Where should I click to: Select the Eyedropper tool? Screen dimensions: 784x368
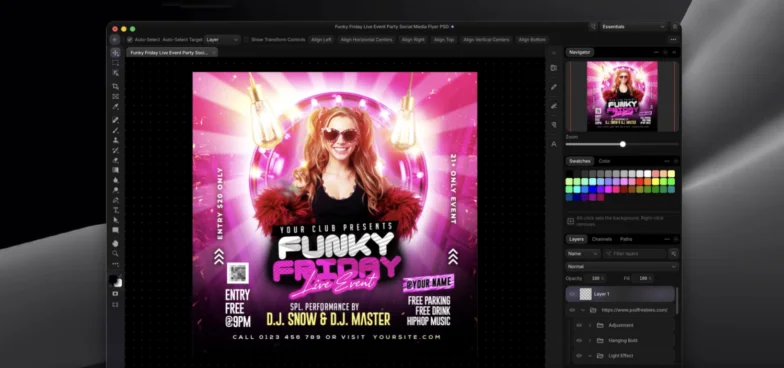tap(116, 106)
